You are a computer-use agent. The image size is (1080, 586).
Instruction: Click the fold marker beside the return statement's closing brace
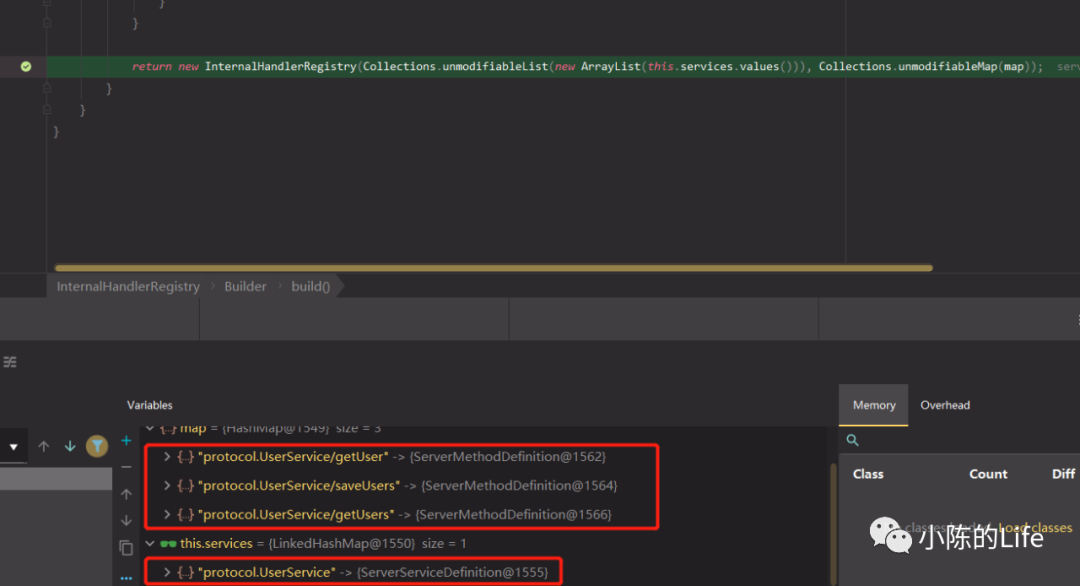47,88
